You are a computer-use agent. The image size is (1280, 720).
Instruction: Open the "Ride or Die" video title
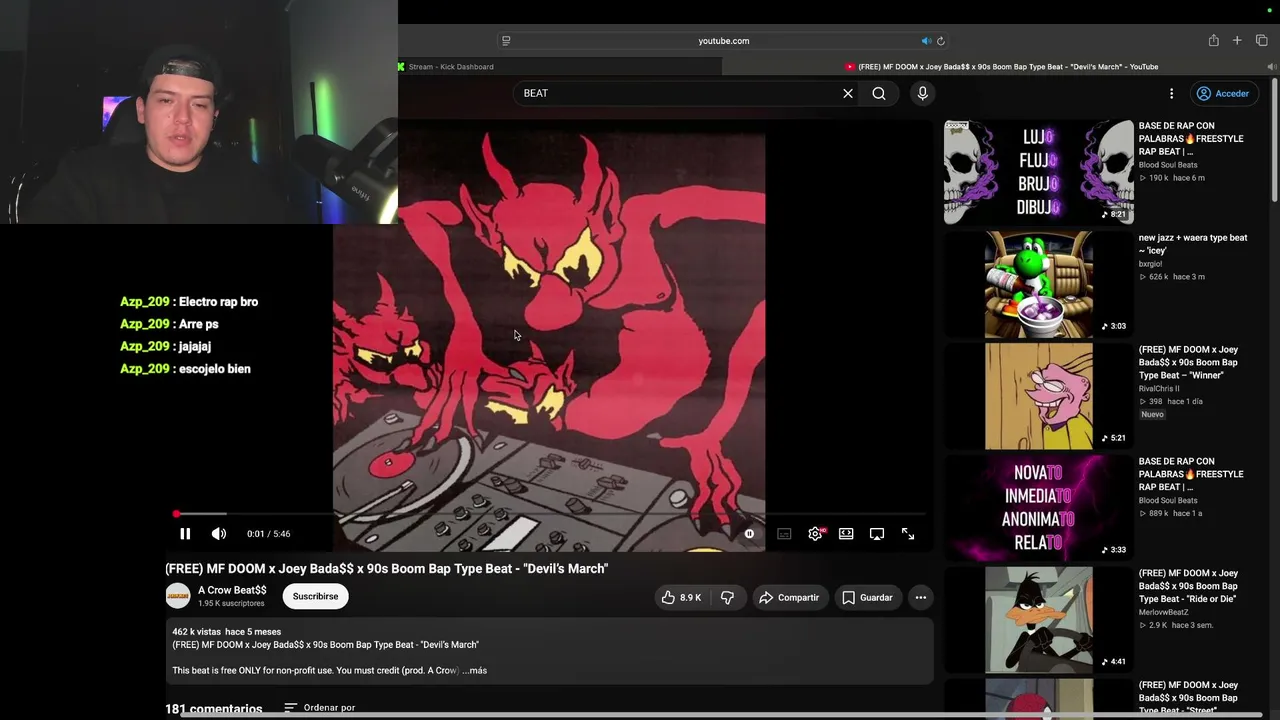[1189, 586]
